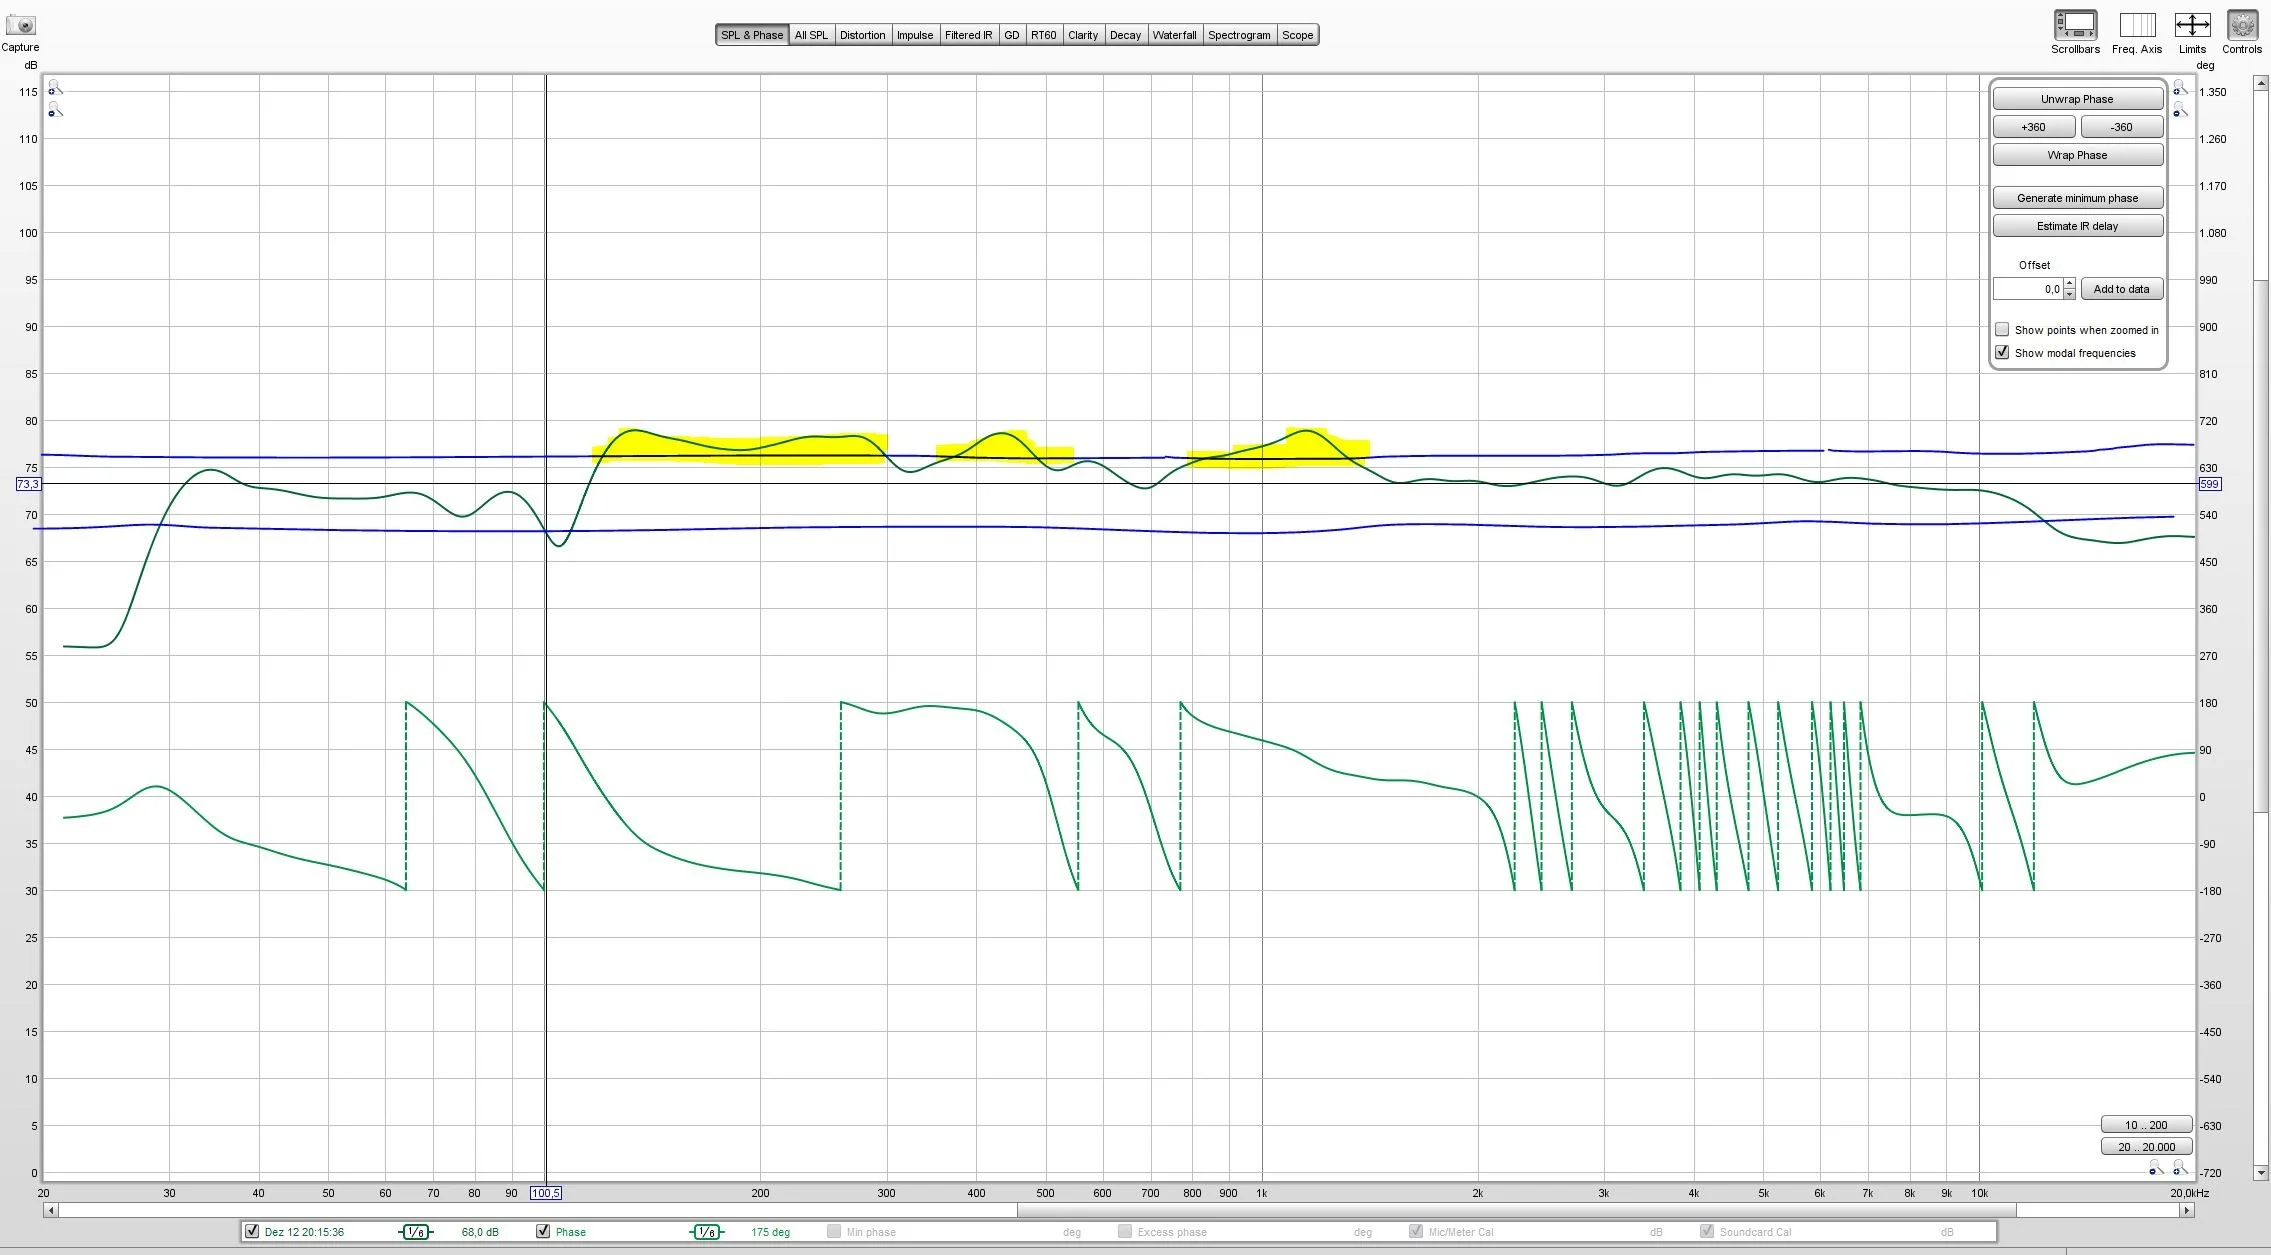Open the Impulse tab
This screenshot has width=2271, height=1255.
tap(914, 35)
